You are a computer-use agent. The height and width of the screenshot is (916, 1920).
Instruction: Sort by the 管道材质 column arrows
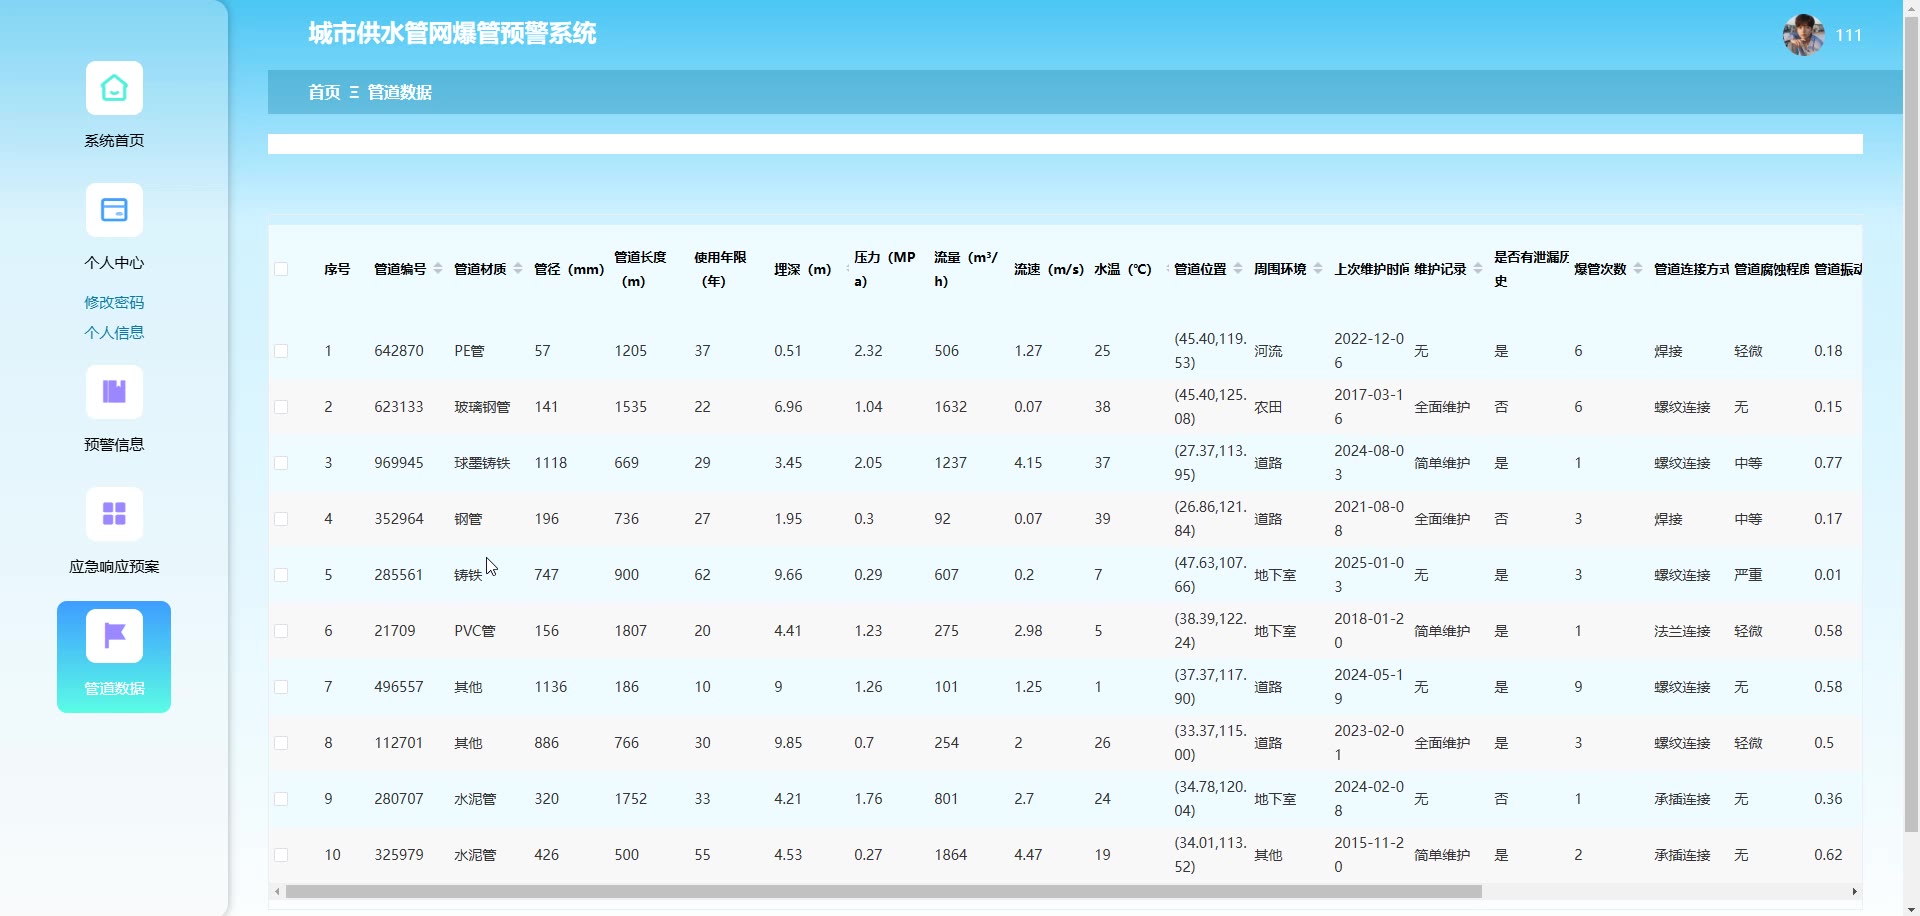coord(518,269)
